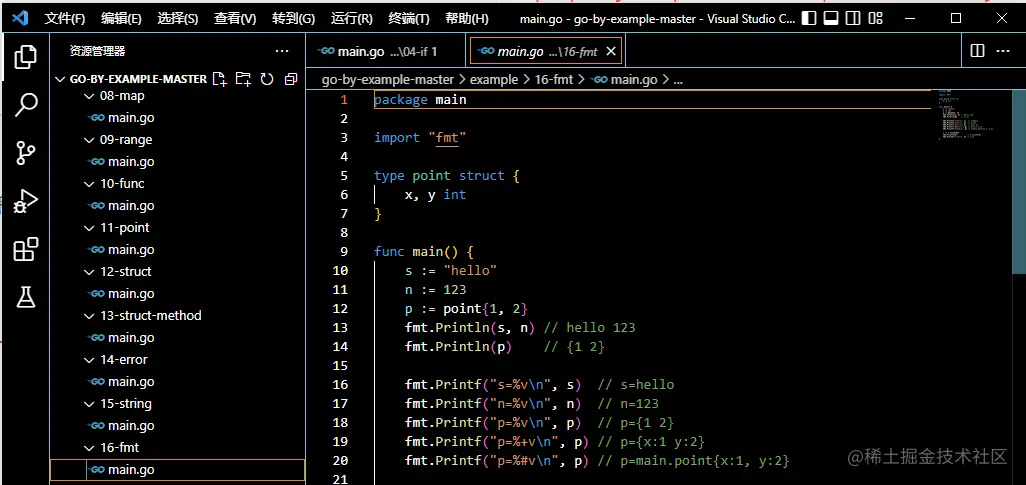Image resolution: width=1026 pixels, height=485 pixels.
Task: Open main.go under 15-string
Action: [x=177, y=426]
